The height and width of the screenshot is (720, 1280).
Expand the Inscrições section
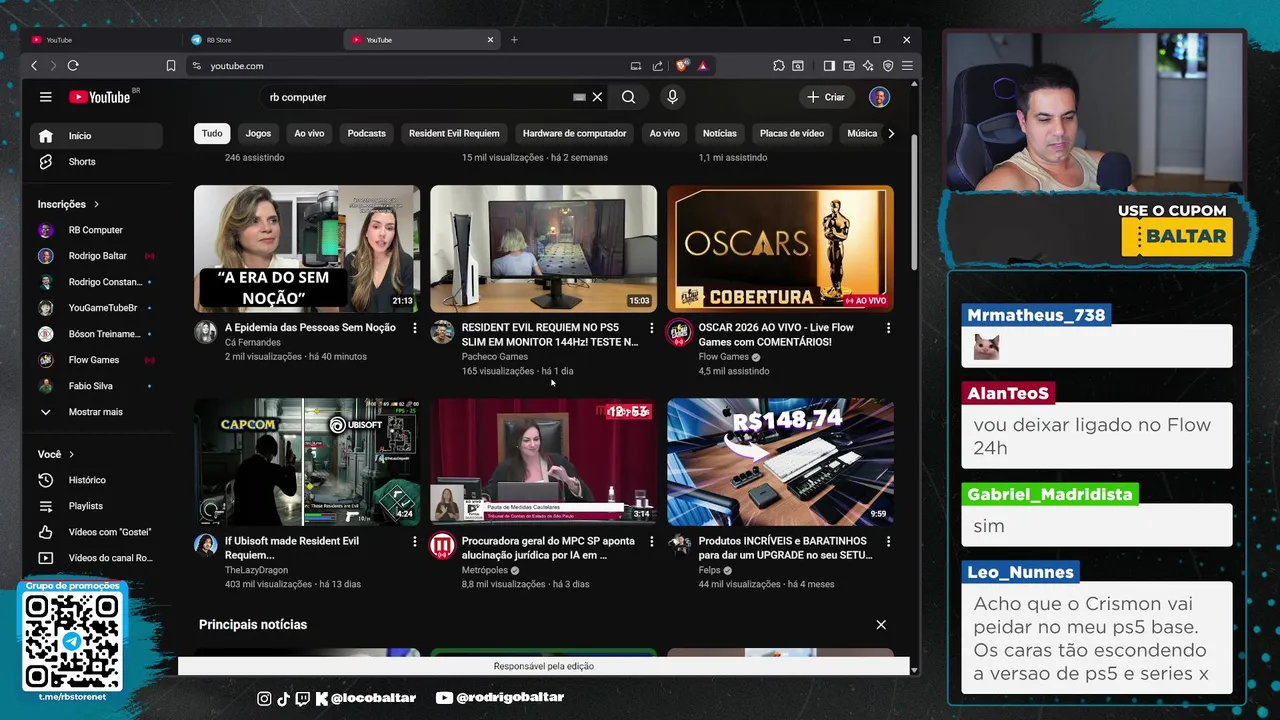pos(69,204)
